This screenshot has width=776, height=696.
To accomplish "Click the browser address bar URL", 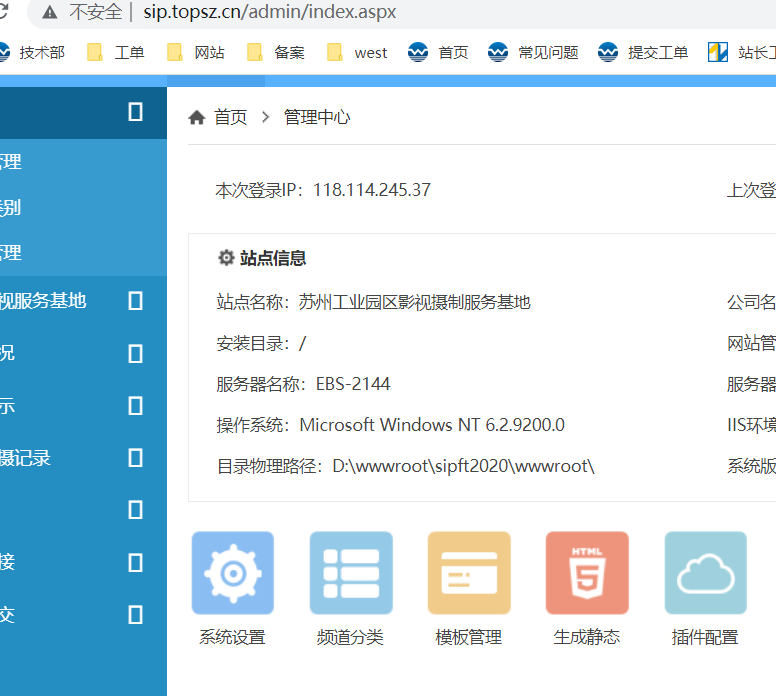I will (270, 13).
